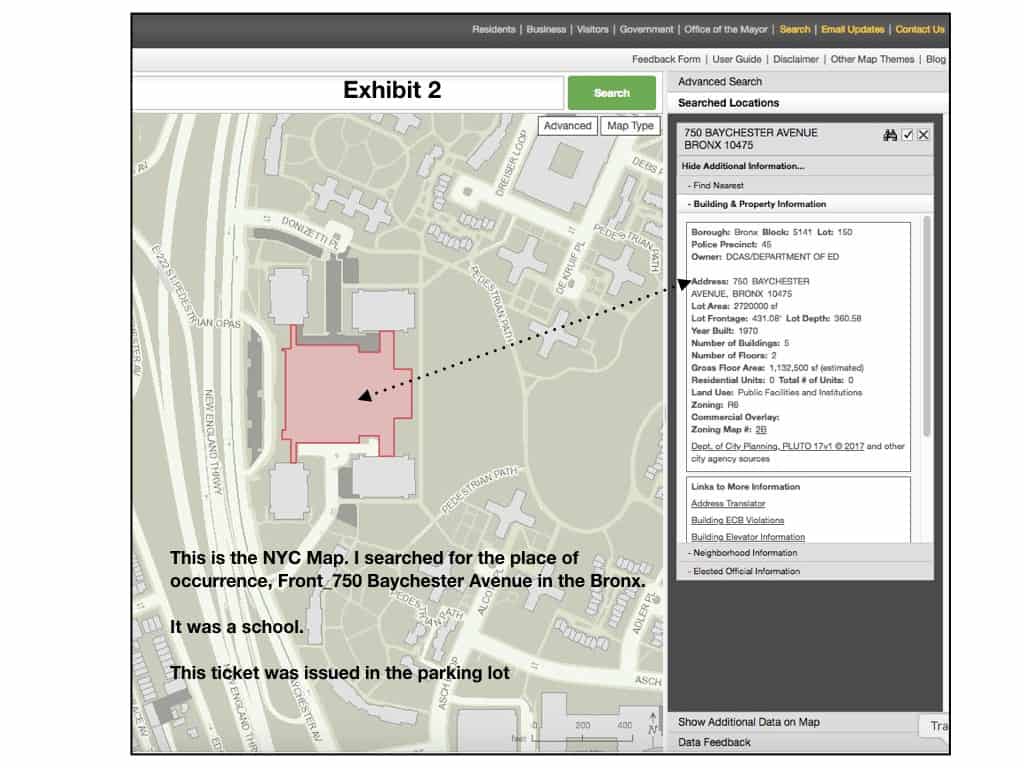This screenshot has height=768, width=1024.
Task: Click the binoculars zoom-to-location icon
Action: click(x=890, y=135)
